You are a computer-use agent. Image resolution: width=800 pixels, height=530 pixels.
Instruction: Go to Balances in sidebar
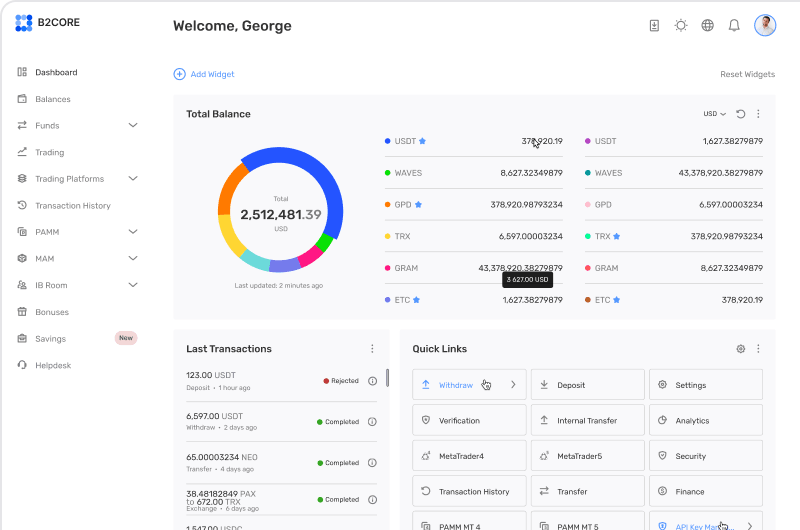(x=52, y=100)
